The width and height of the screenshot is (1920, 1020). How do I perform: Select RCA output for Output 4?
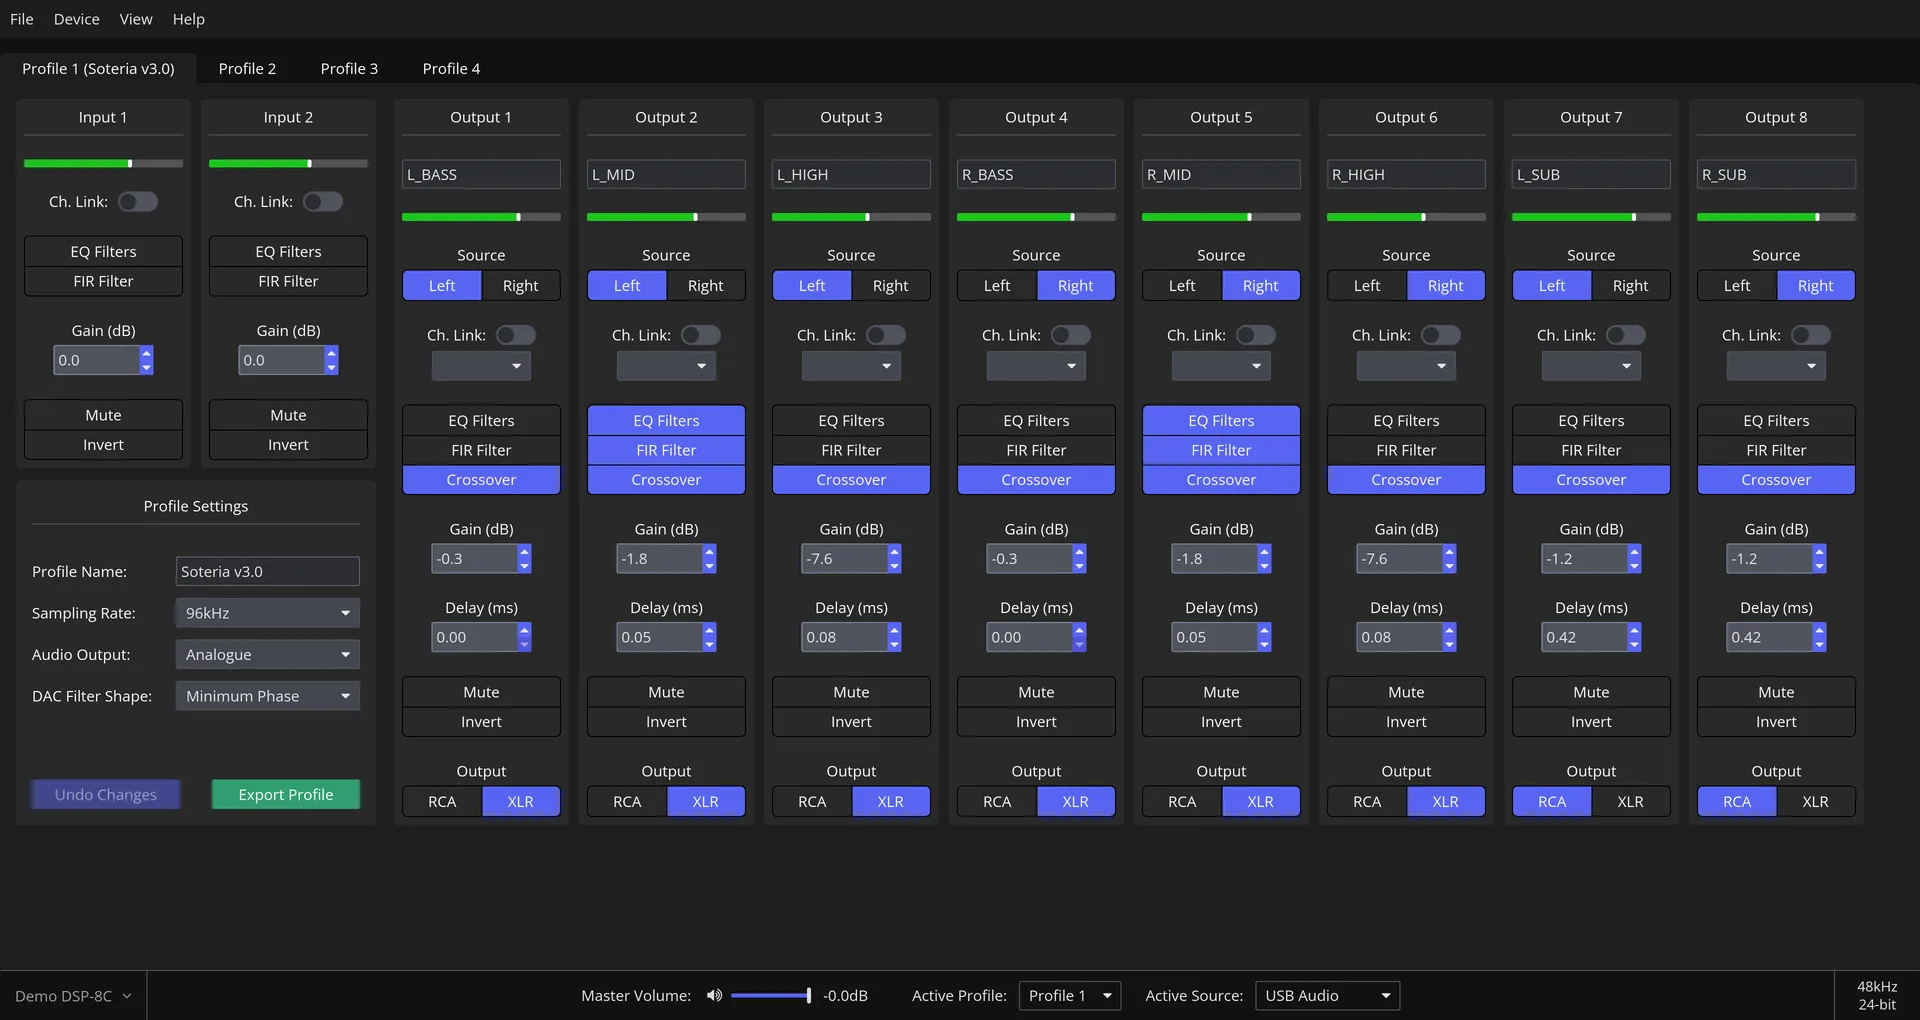click(x=997, y=802)
